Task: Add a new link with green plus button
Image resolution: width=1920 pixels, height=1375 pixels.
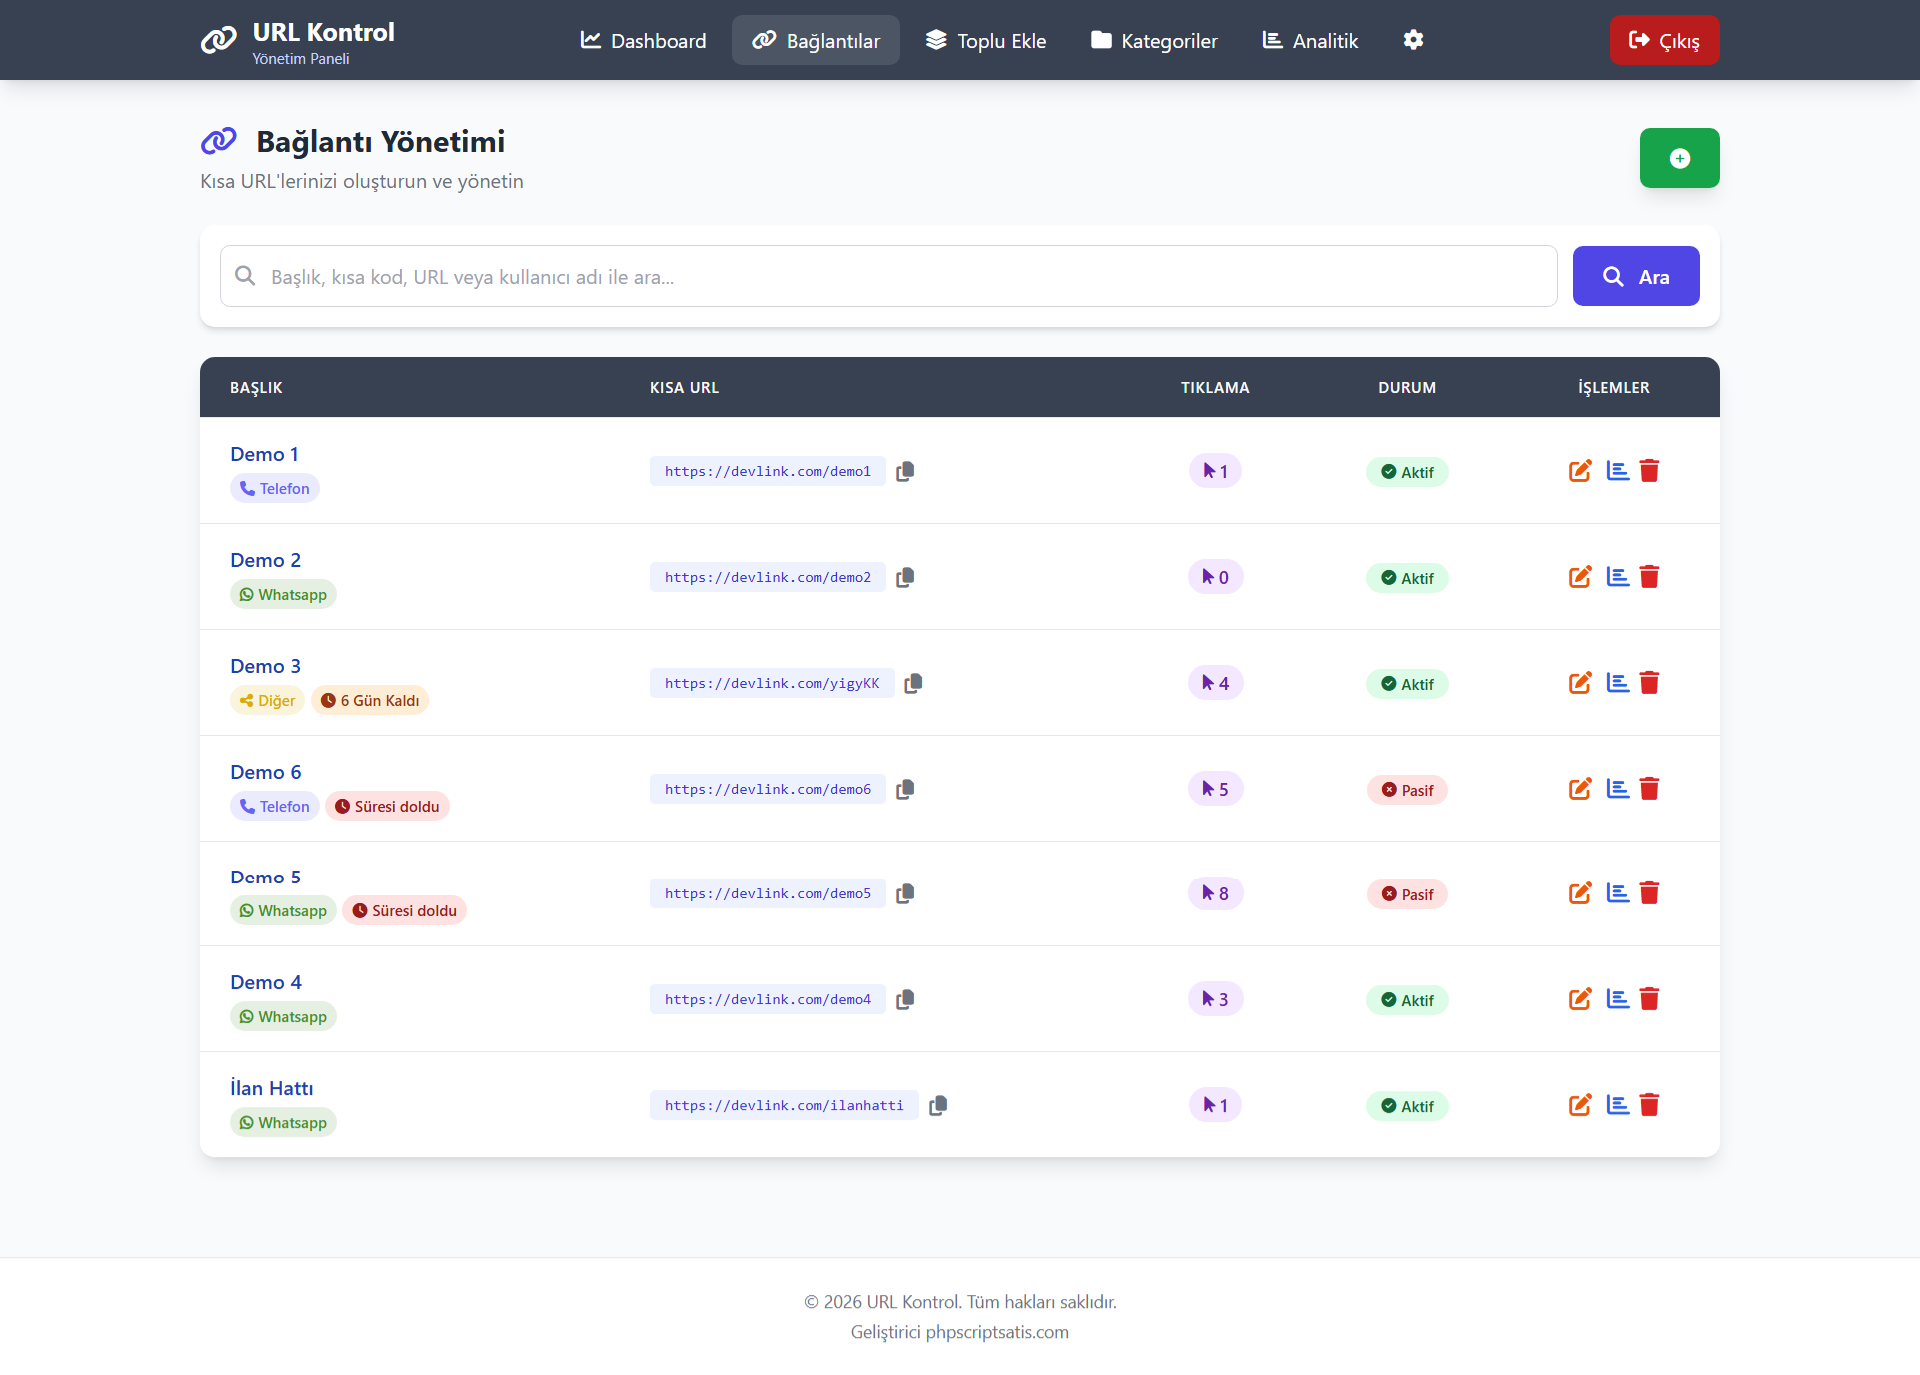Action: (x=1680, y=158)
